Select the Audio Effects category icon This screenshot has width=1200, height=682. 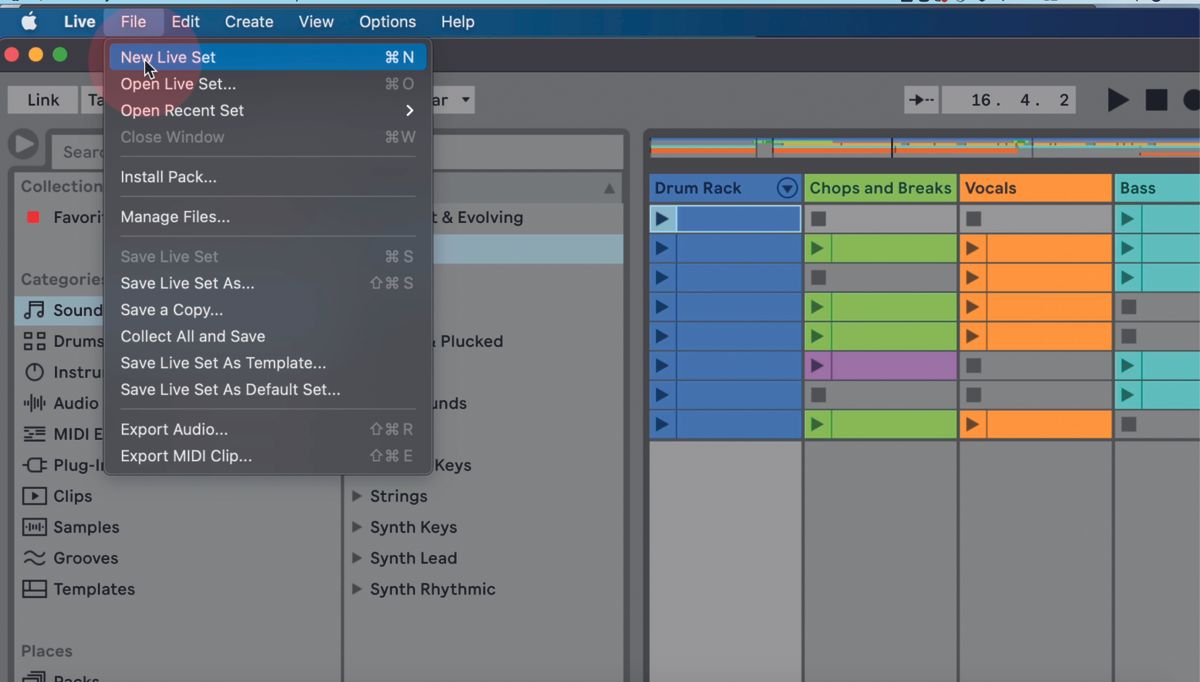tap(35, 403)
